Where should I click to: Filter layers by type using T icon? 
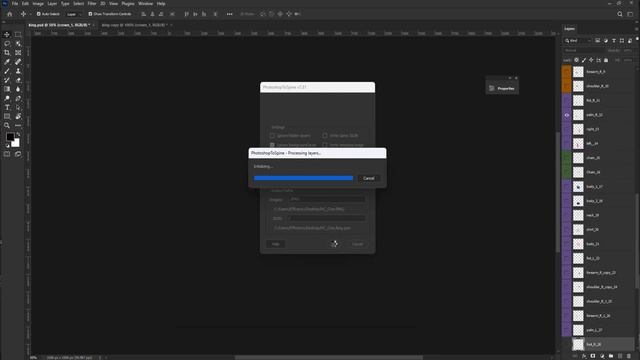click(x=614, y=41)
